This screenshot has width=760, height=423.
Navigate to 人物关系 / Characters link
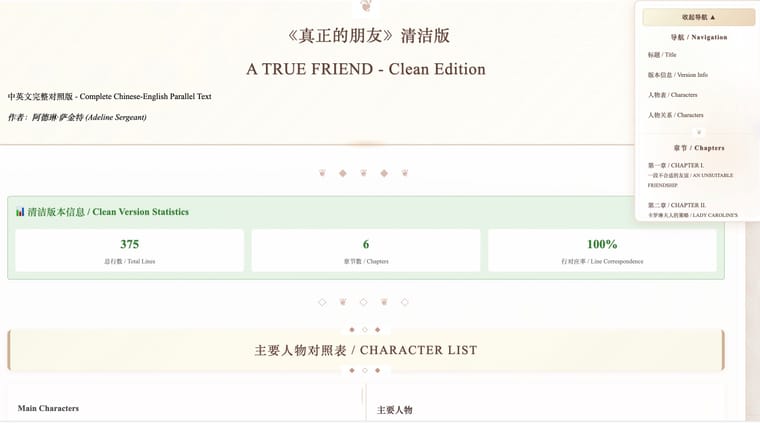[x=675, y=115]
